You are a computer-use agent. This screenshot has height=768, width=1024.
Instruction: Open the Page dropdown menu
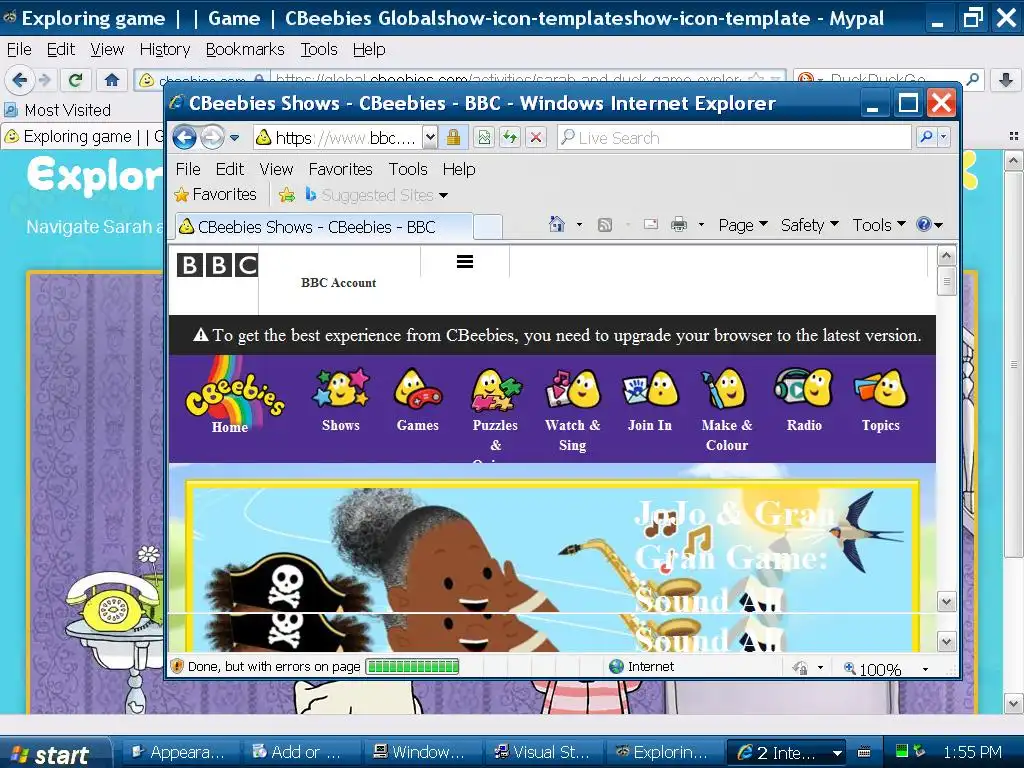click(x=743, y=225)
